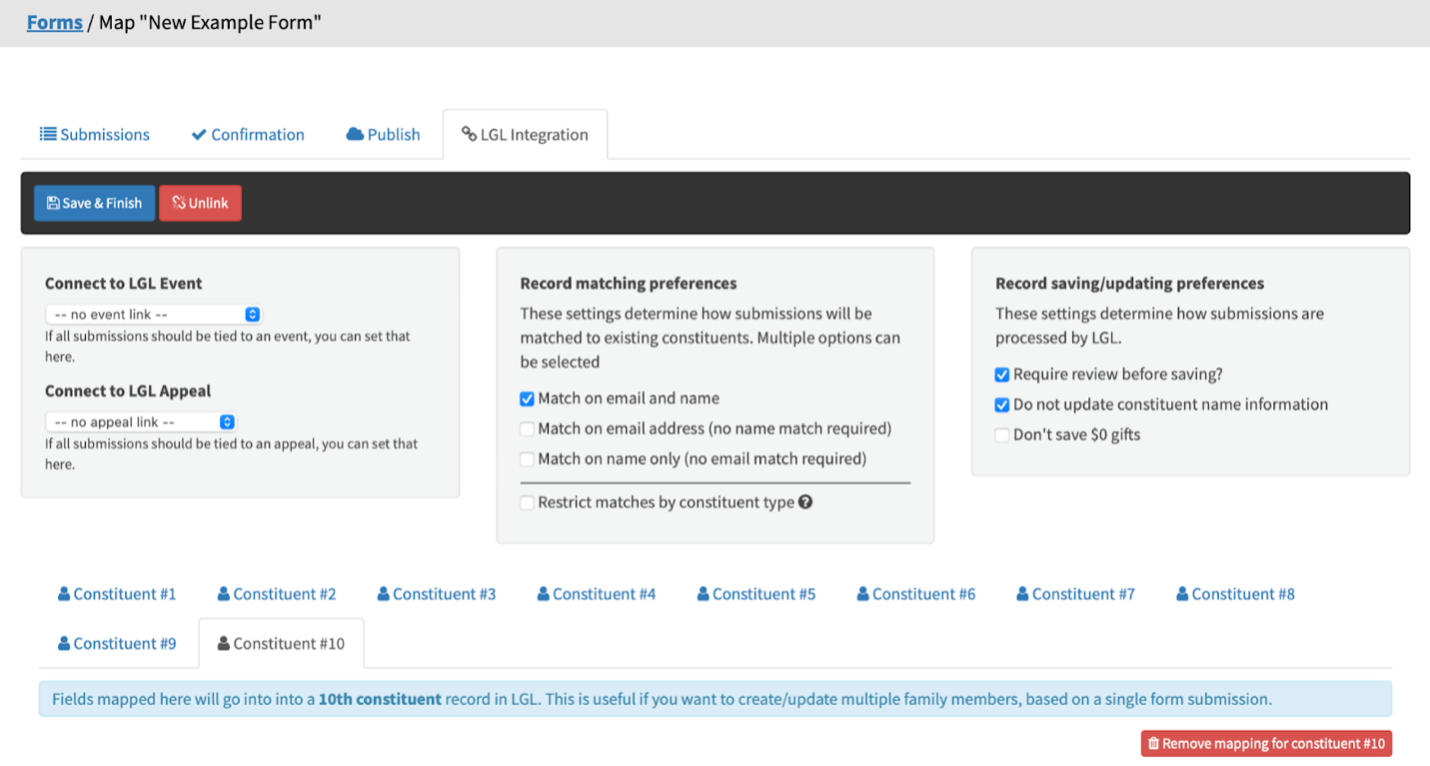The height and width of the screenshot is (766, 1430).
Task: Tick Match on email address checkbox
Action: pos(527,429)
